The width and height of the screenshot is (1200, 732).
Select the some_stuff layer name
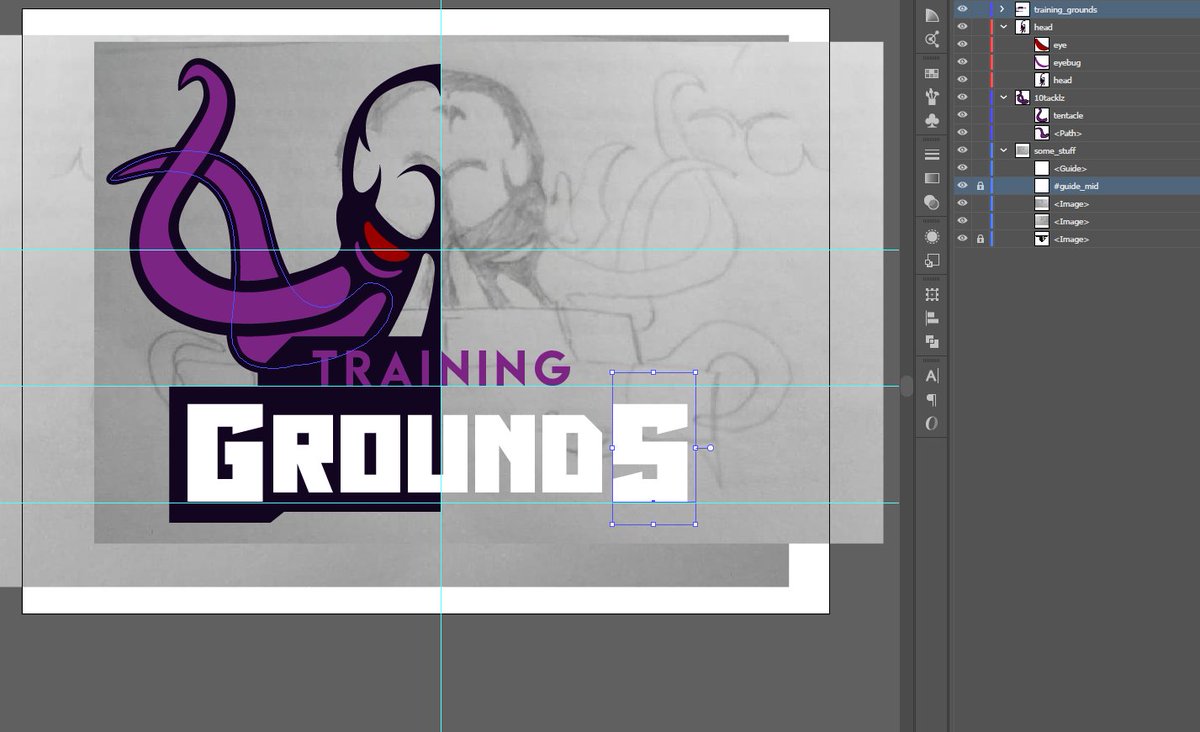[x=1055, y=151]
